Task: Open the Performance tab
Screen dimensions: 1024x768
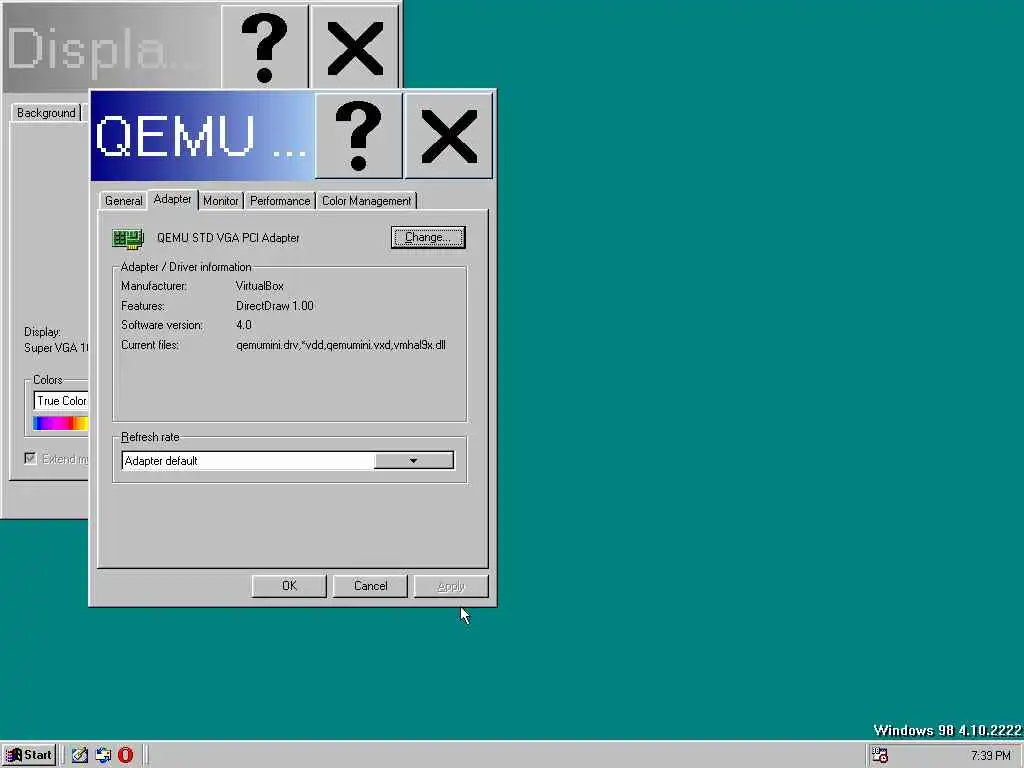Action: coord(280,200)
